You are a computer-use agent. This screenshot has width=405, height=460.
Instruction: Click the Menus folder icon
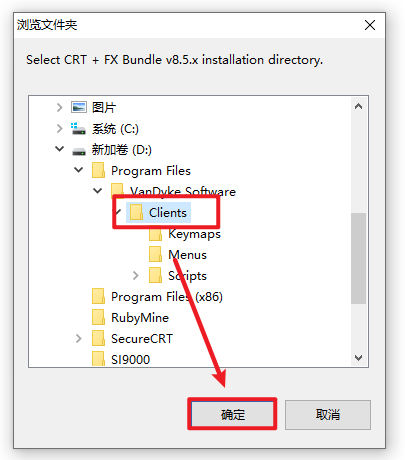[x=155, y=255]
